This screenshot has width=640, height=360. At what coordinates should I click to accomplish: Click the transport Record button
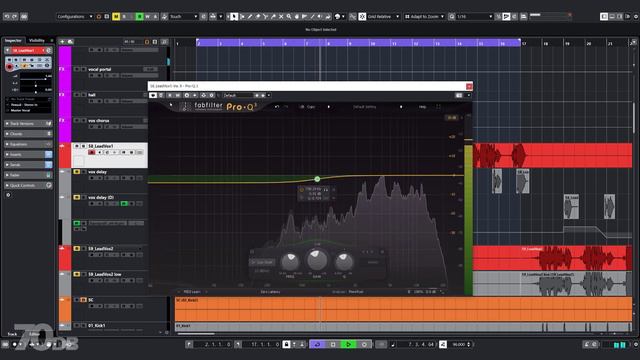pos(364,344)
